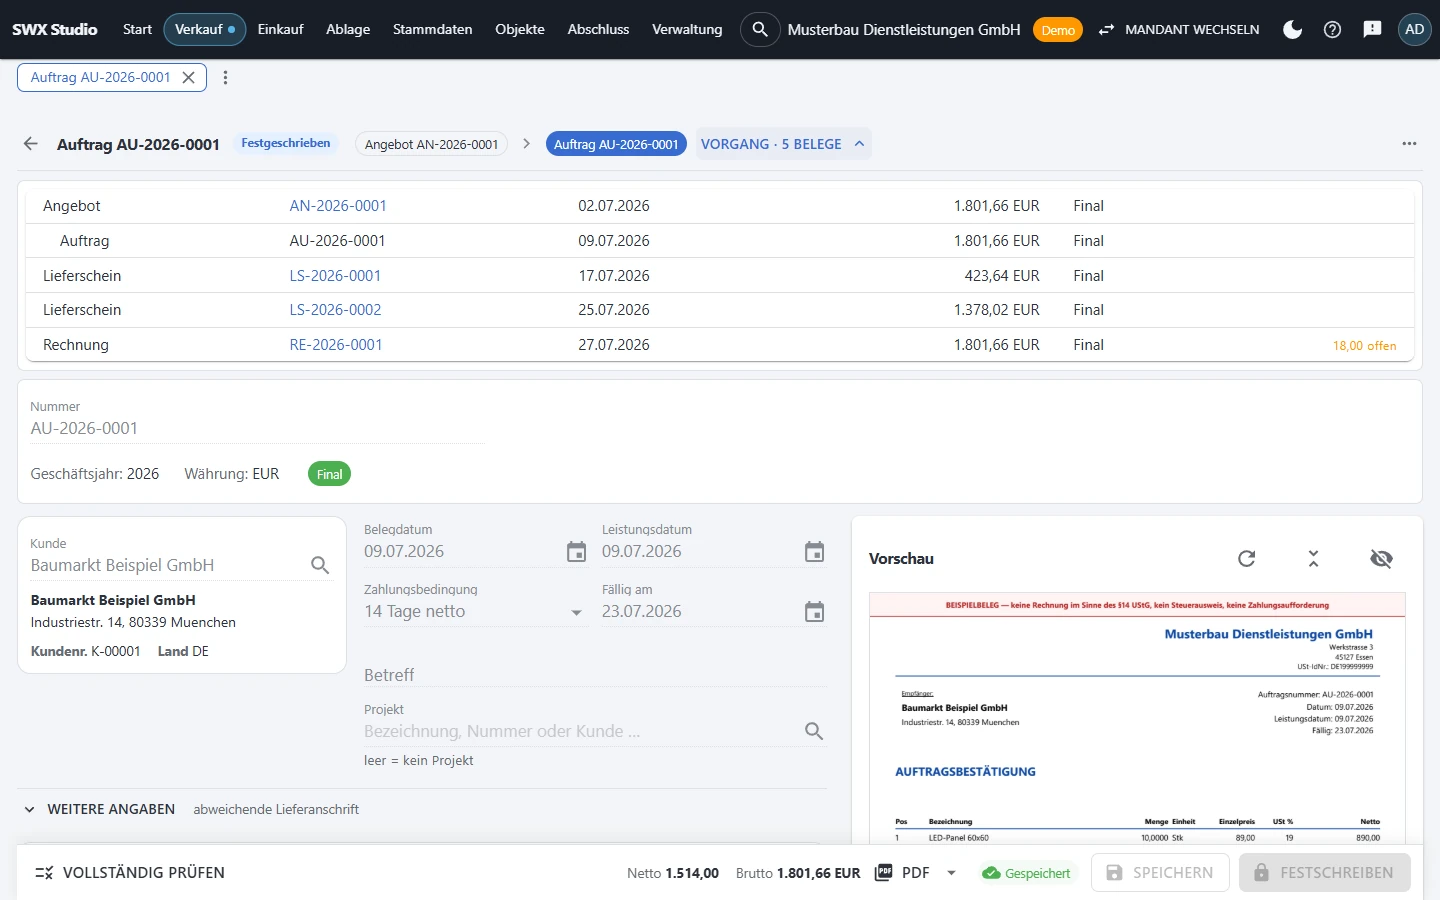
Task: Go back with the arrow icon
Action: (x=31, y=144)
